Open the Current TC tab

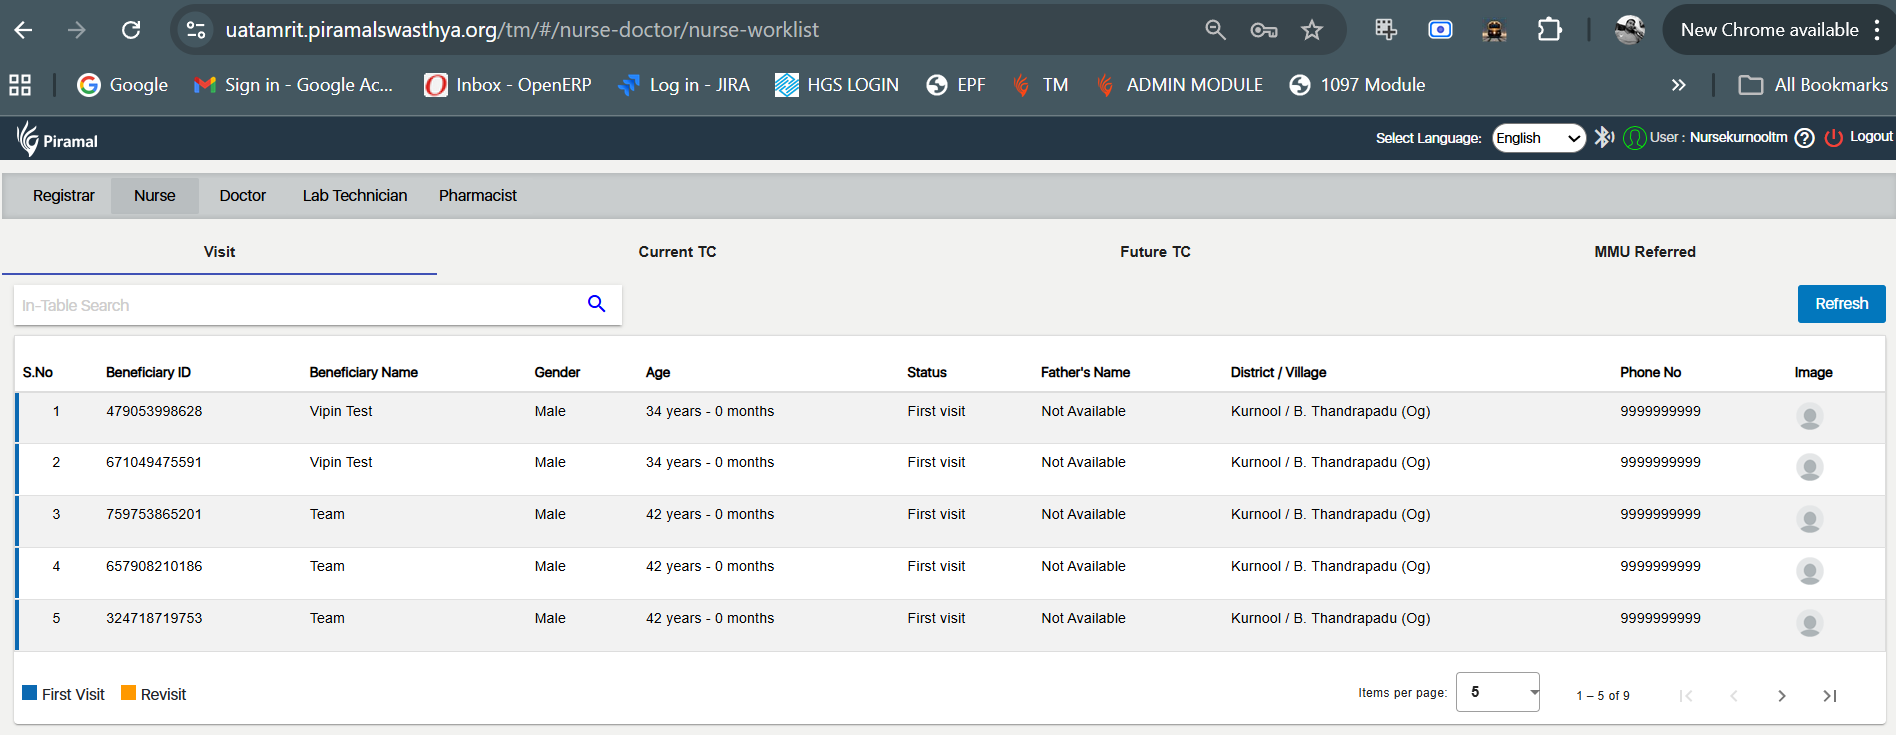[677, 252]
